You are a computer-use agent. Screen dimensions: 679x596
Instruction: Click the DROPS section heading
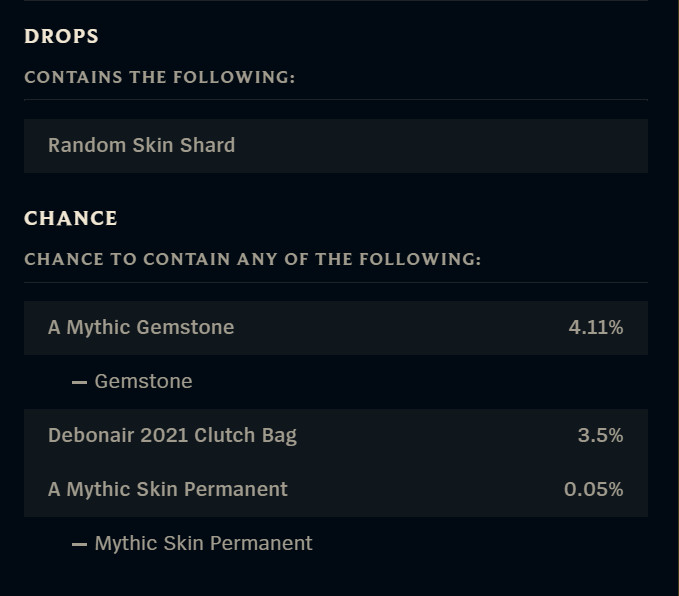61,37
